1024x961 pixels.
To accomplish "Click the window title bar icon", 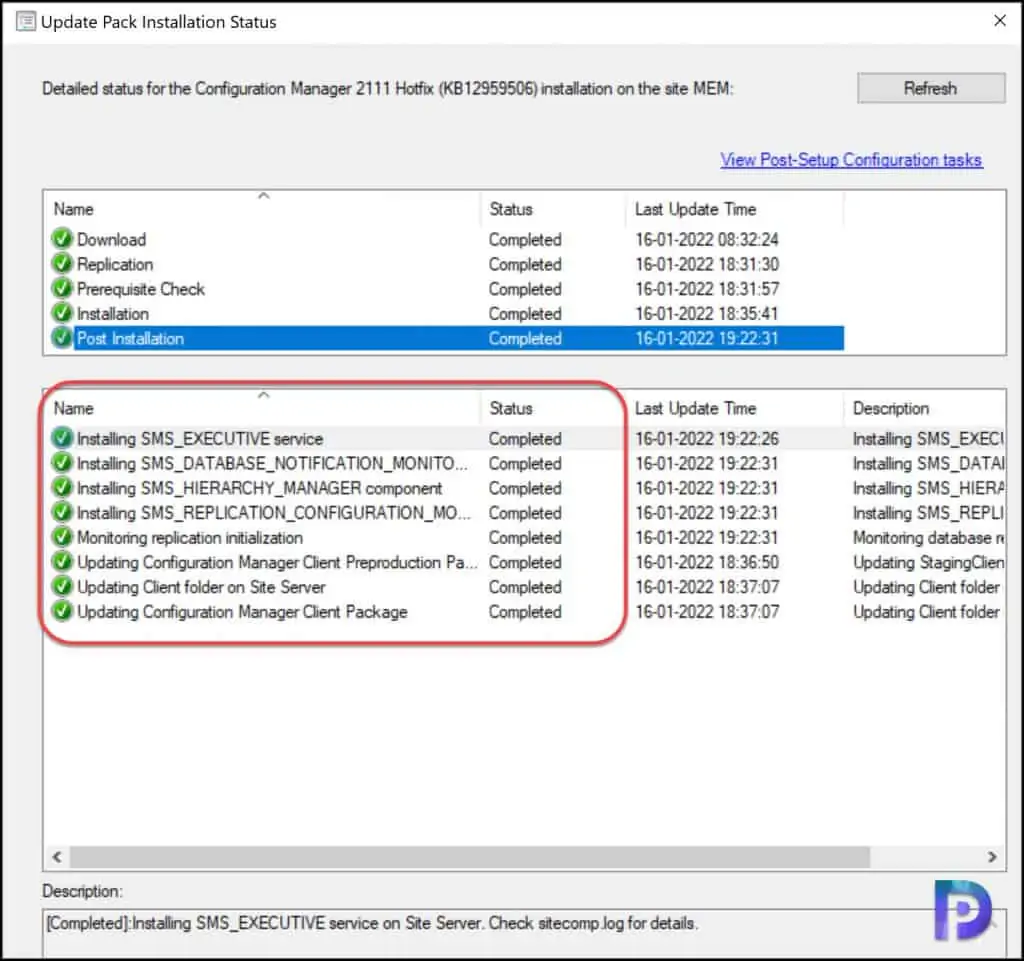I will click(25, 22).
